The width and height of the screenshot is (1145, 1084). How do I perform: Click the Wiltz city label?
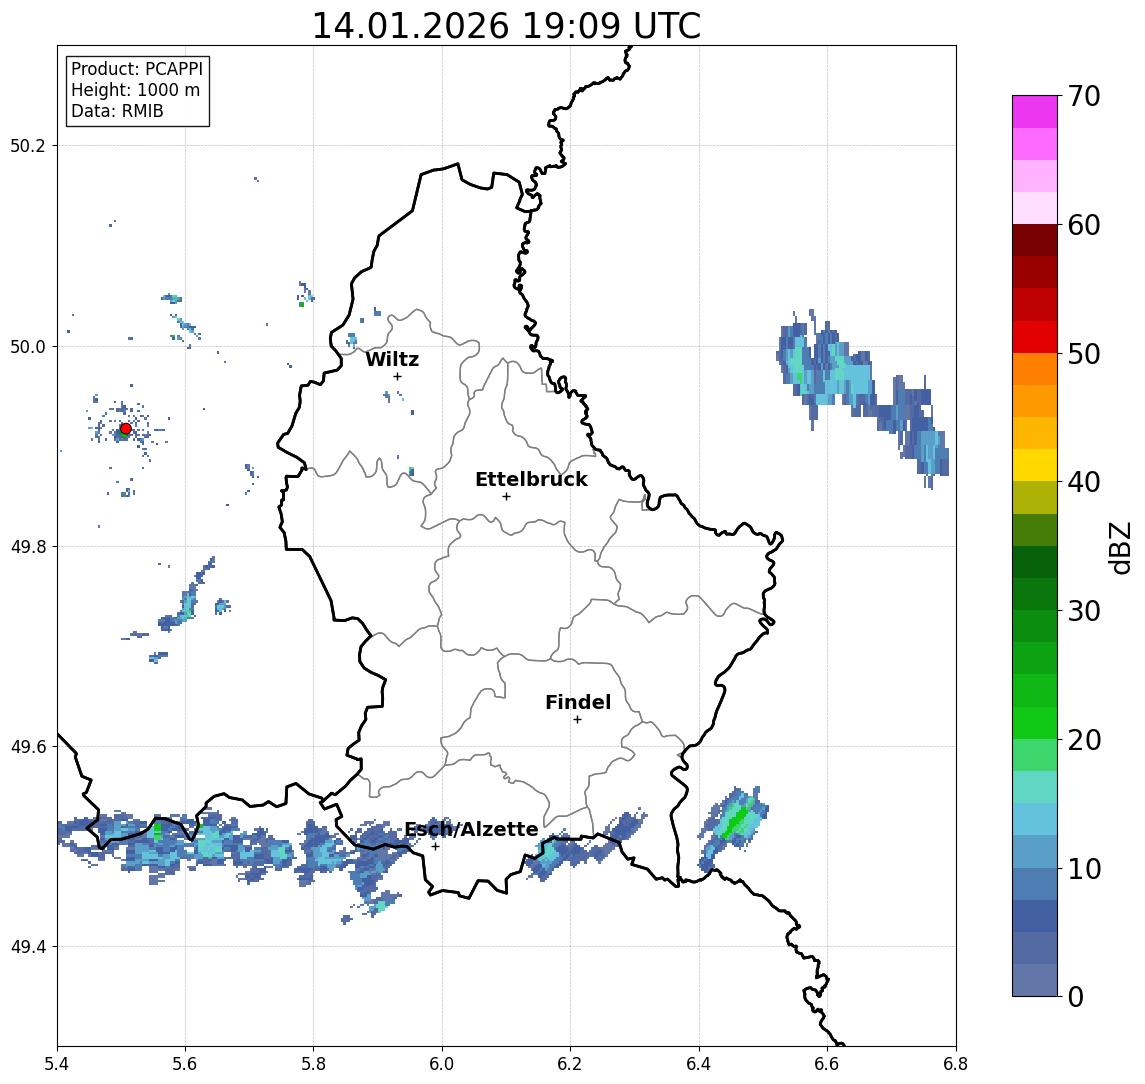(392, 359)
